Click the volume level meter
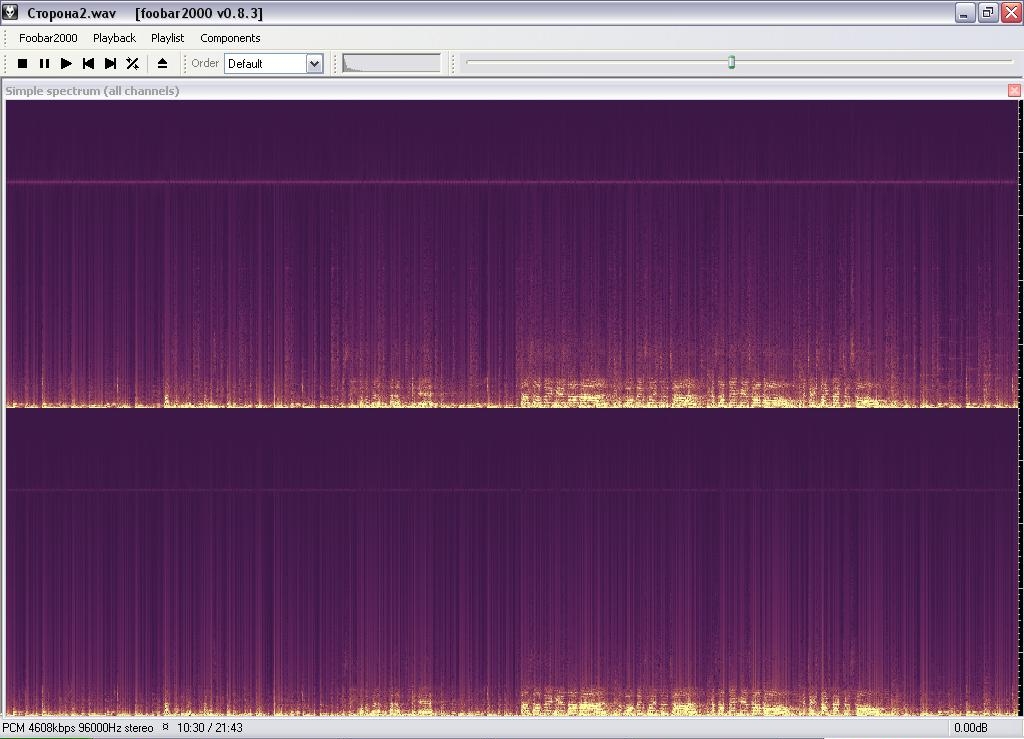1024x739 pixels. click(x=391, y=63)
